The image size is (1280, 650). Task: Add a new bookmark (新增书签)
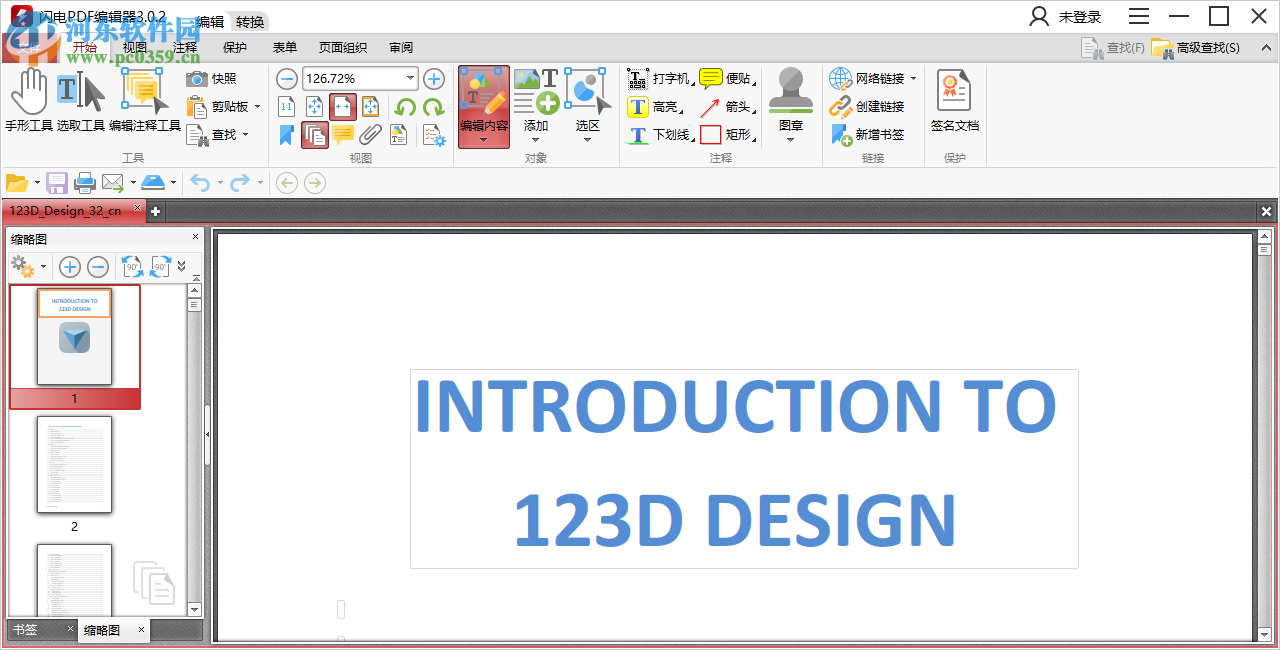pyautogui.click(x=867, y=135)
